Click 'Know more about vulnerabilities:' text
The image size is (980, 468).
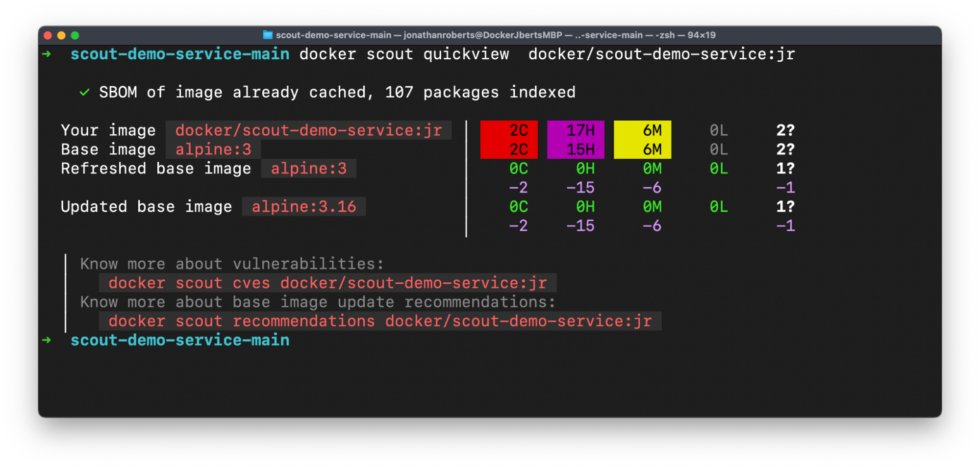pyautogui.click(x=232, y=264)
